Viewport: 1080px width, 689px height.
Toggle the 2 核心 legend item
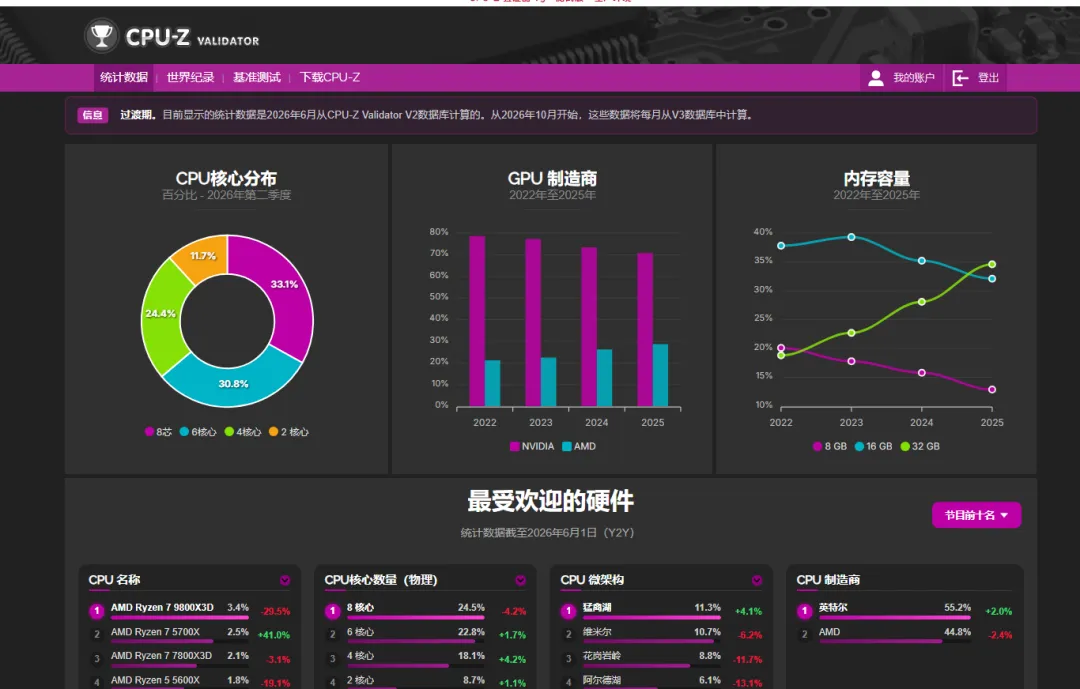[x=289, y=432]
